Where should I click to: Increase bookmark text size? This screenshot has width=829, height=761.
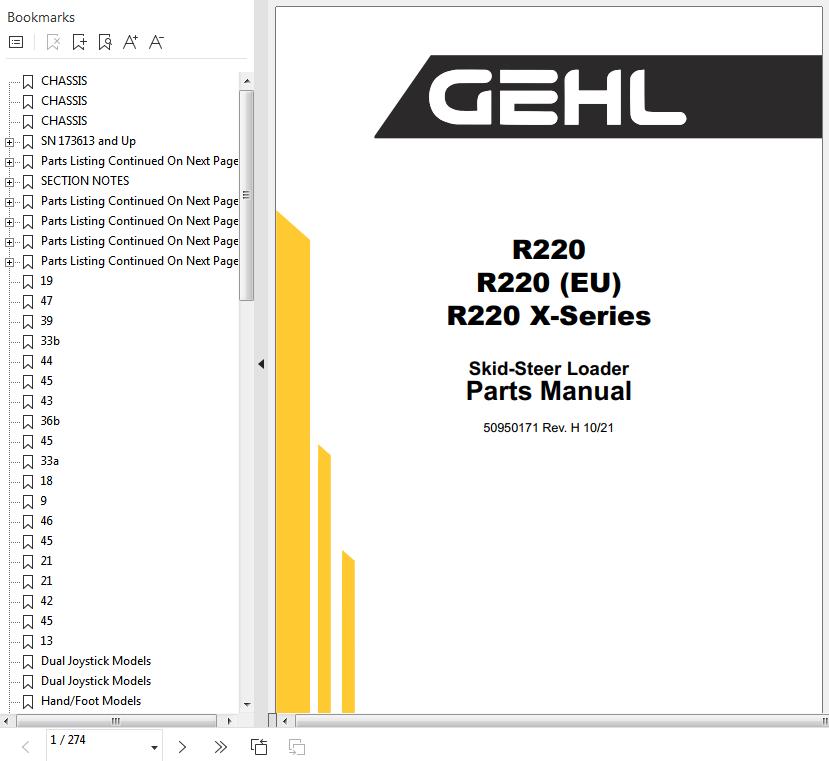point(130,42)
